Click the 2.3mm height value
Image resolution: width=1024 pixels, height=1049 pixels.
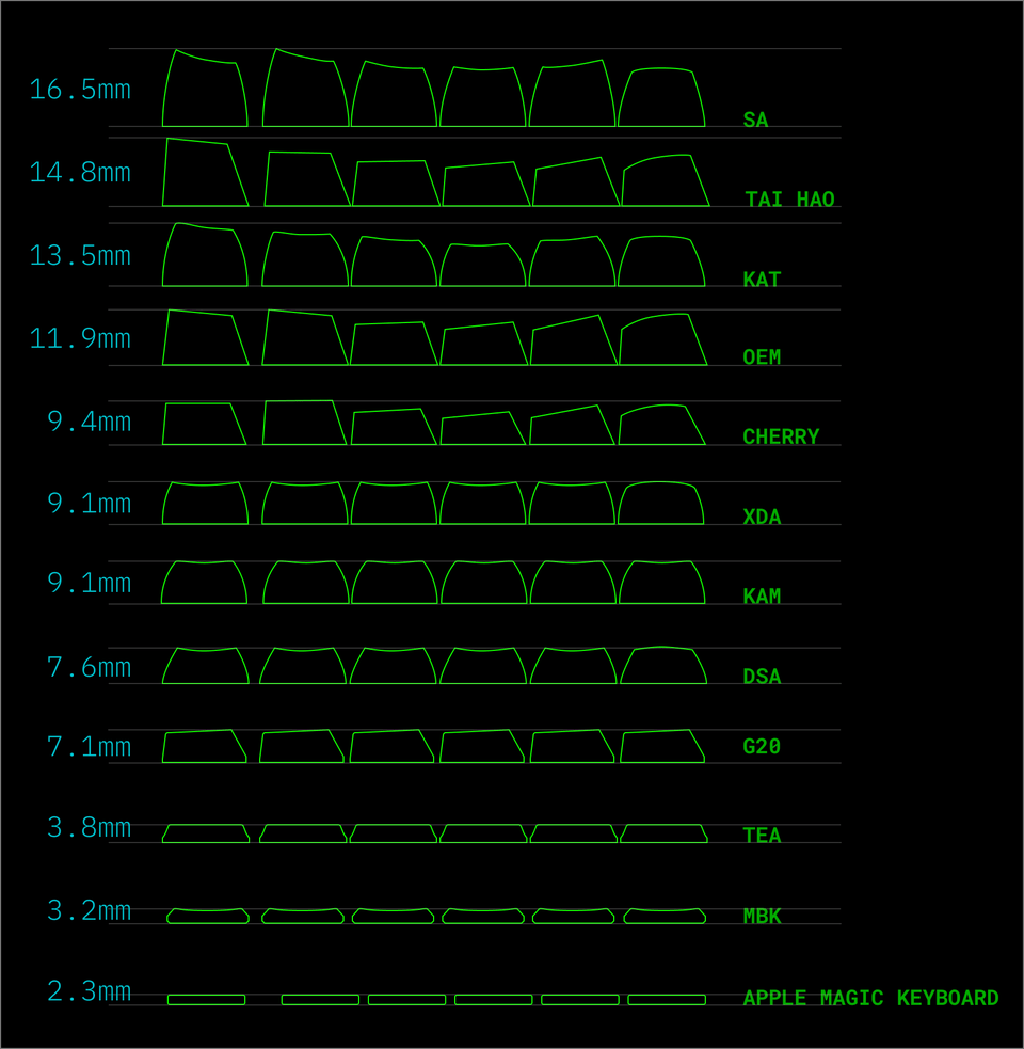tap(89, 991)
